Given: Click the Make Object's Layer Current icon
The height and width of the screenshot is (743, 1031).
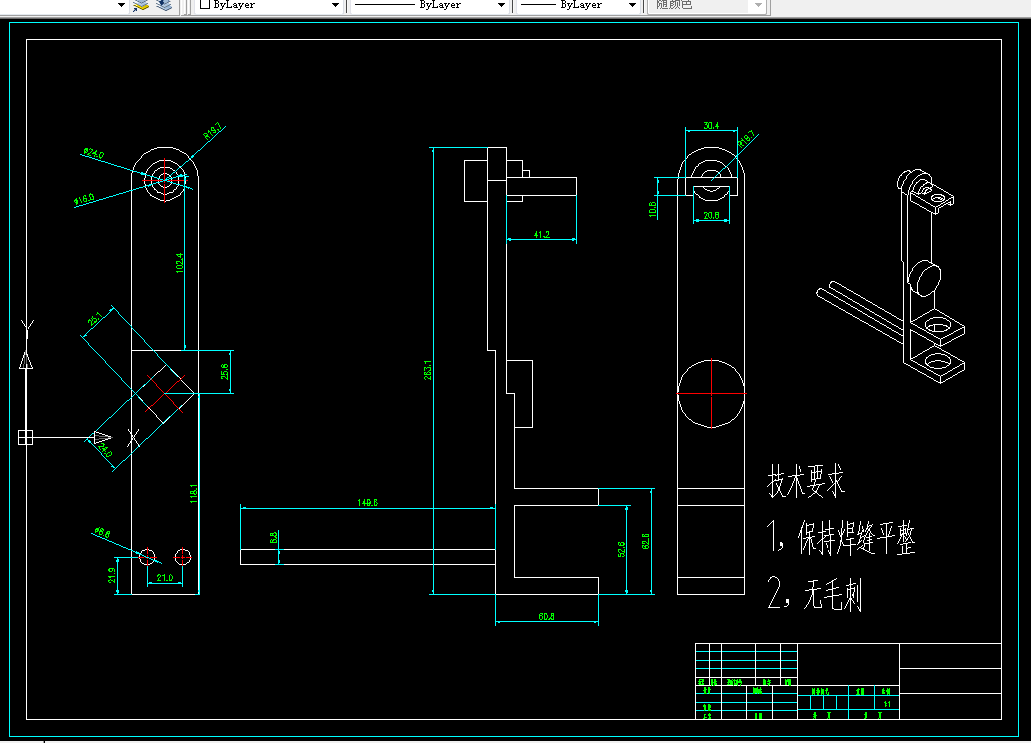Looking at the screenshot, I should [141, 5].
